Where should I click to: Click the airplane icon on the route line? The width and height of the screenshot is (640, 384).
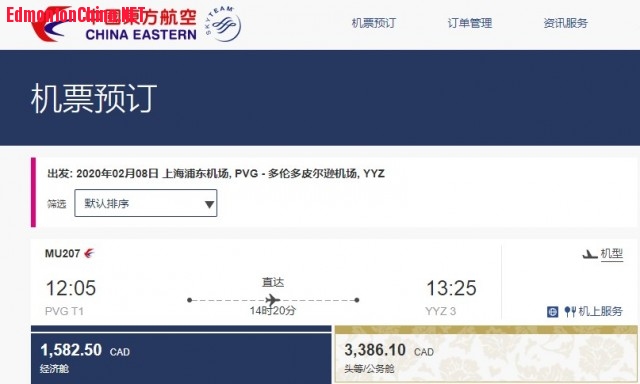[273, 300]
